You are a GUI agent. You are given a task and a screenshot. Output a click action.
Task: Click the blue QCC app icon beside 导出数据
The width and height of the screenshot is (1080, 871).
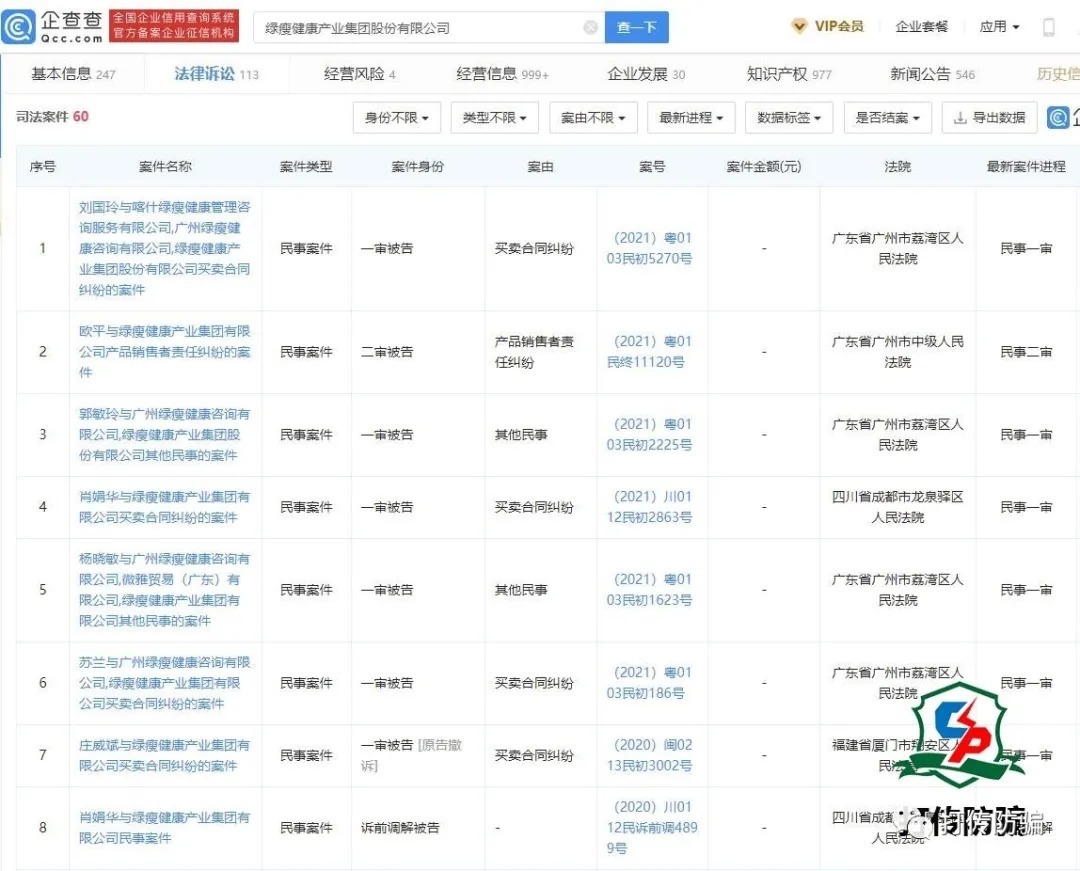1058,117
